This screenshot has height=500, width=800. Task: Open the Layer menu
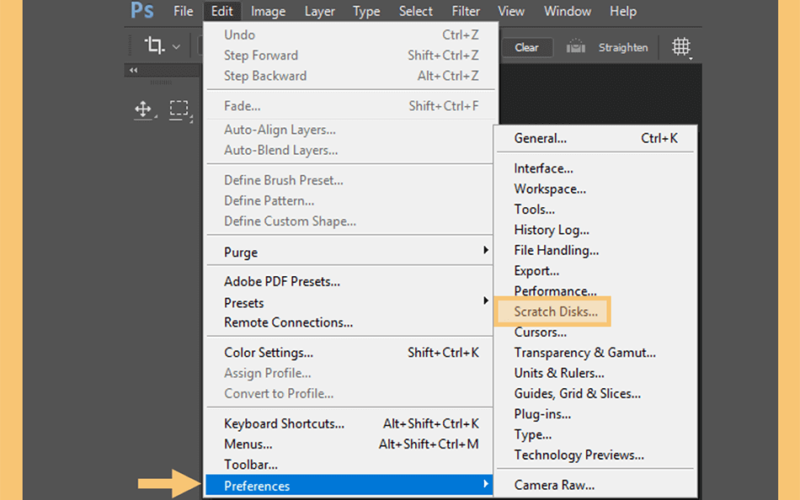(x=319, y=11)
